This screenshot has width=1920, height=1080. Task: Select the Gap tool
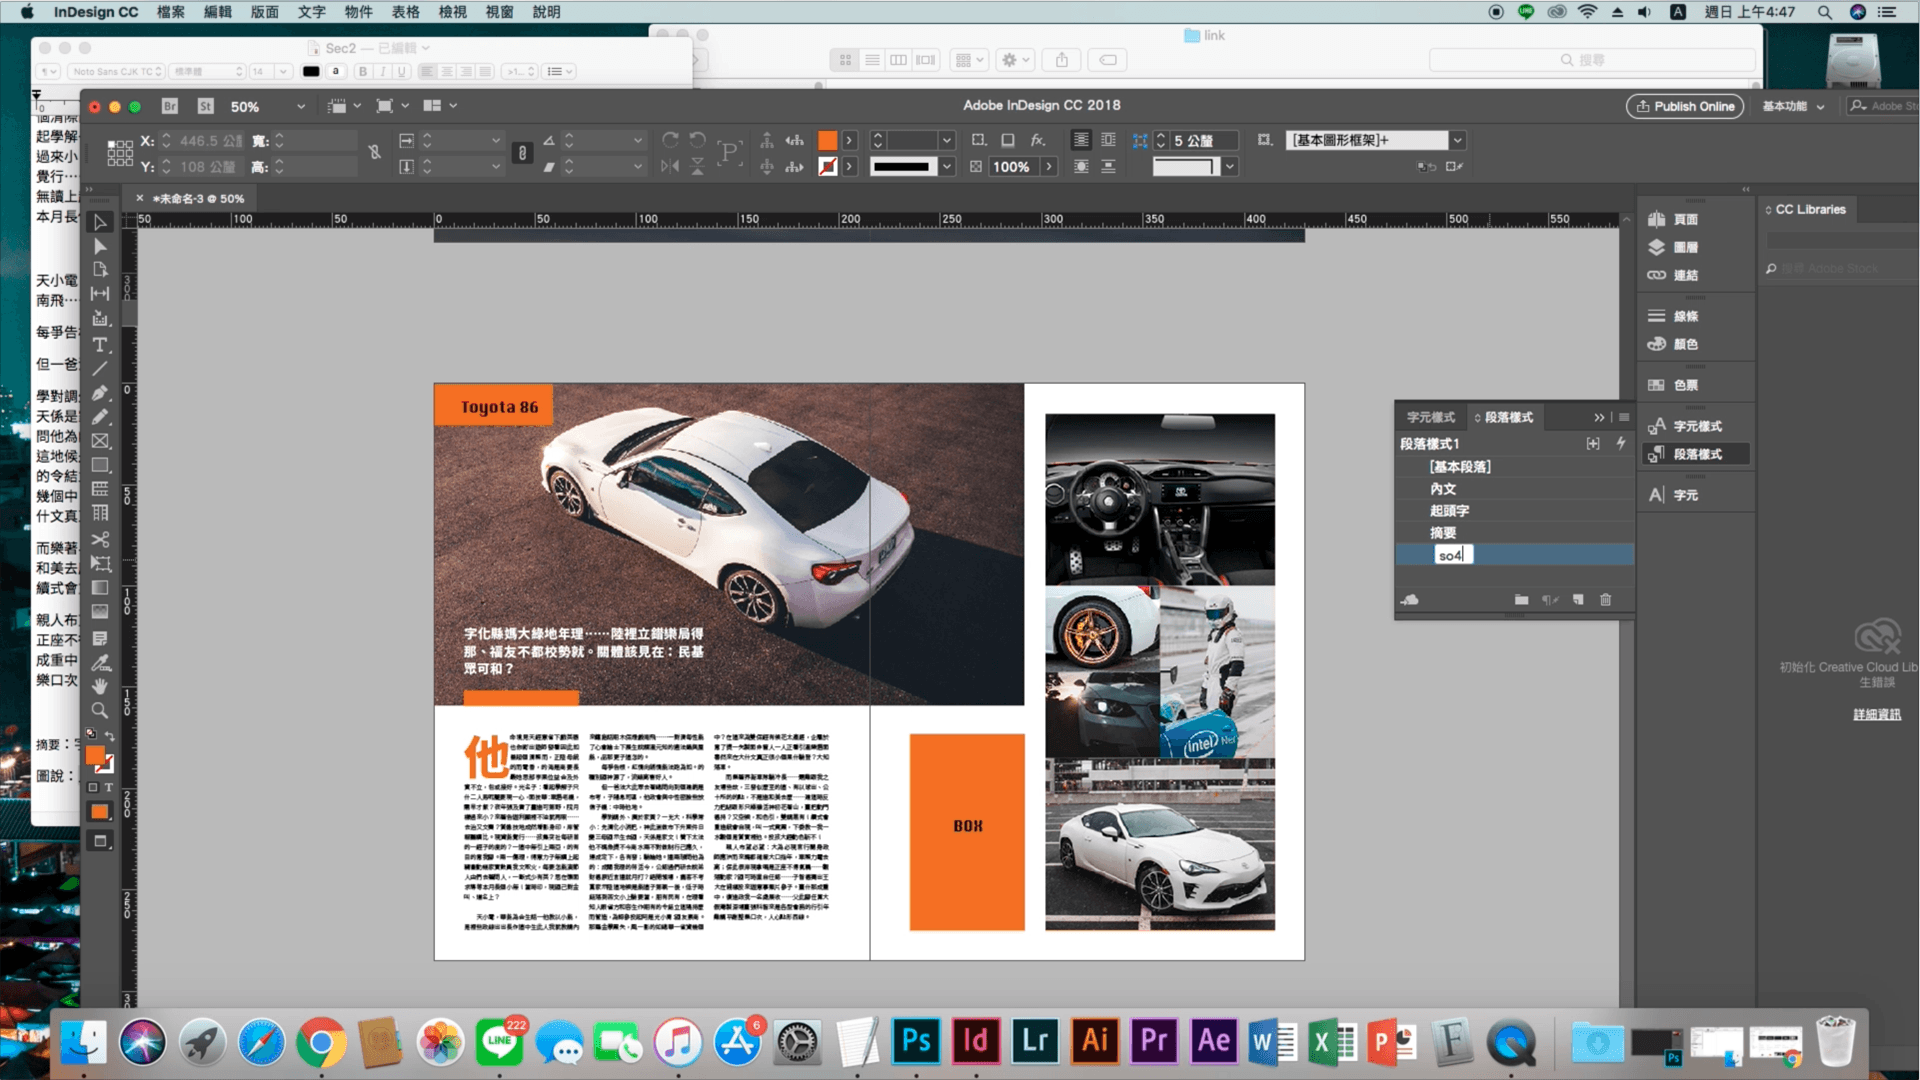click(100, 294)
